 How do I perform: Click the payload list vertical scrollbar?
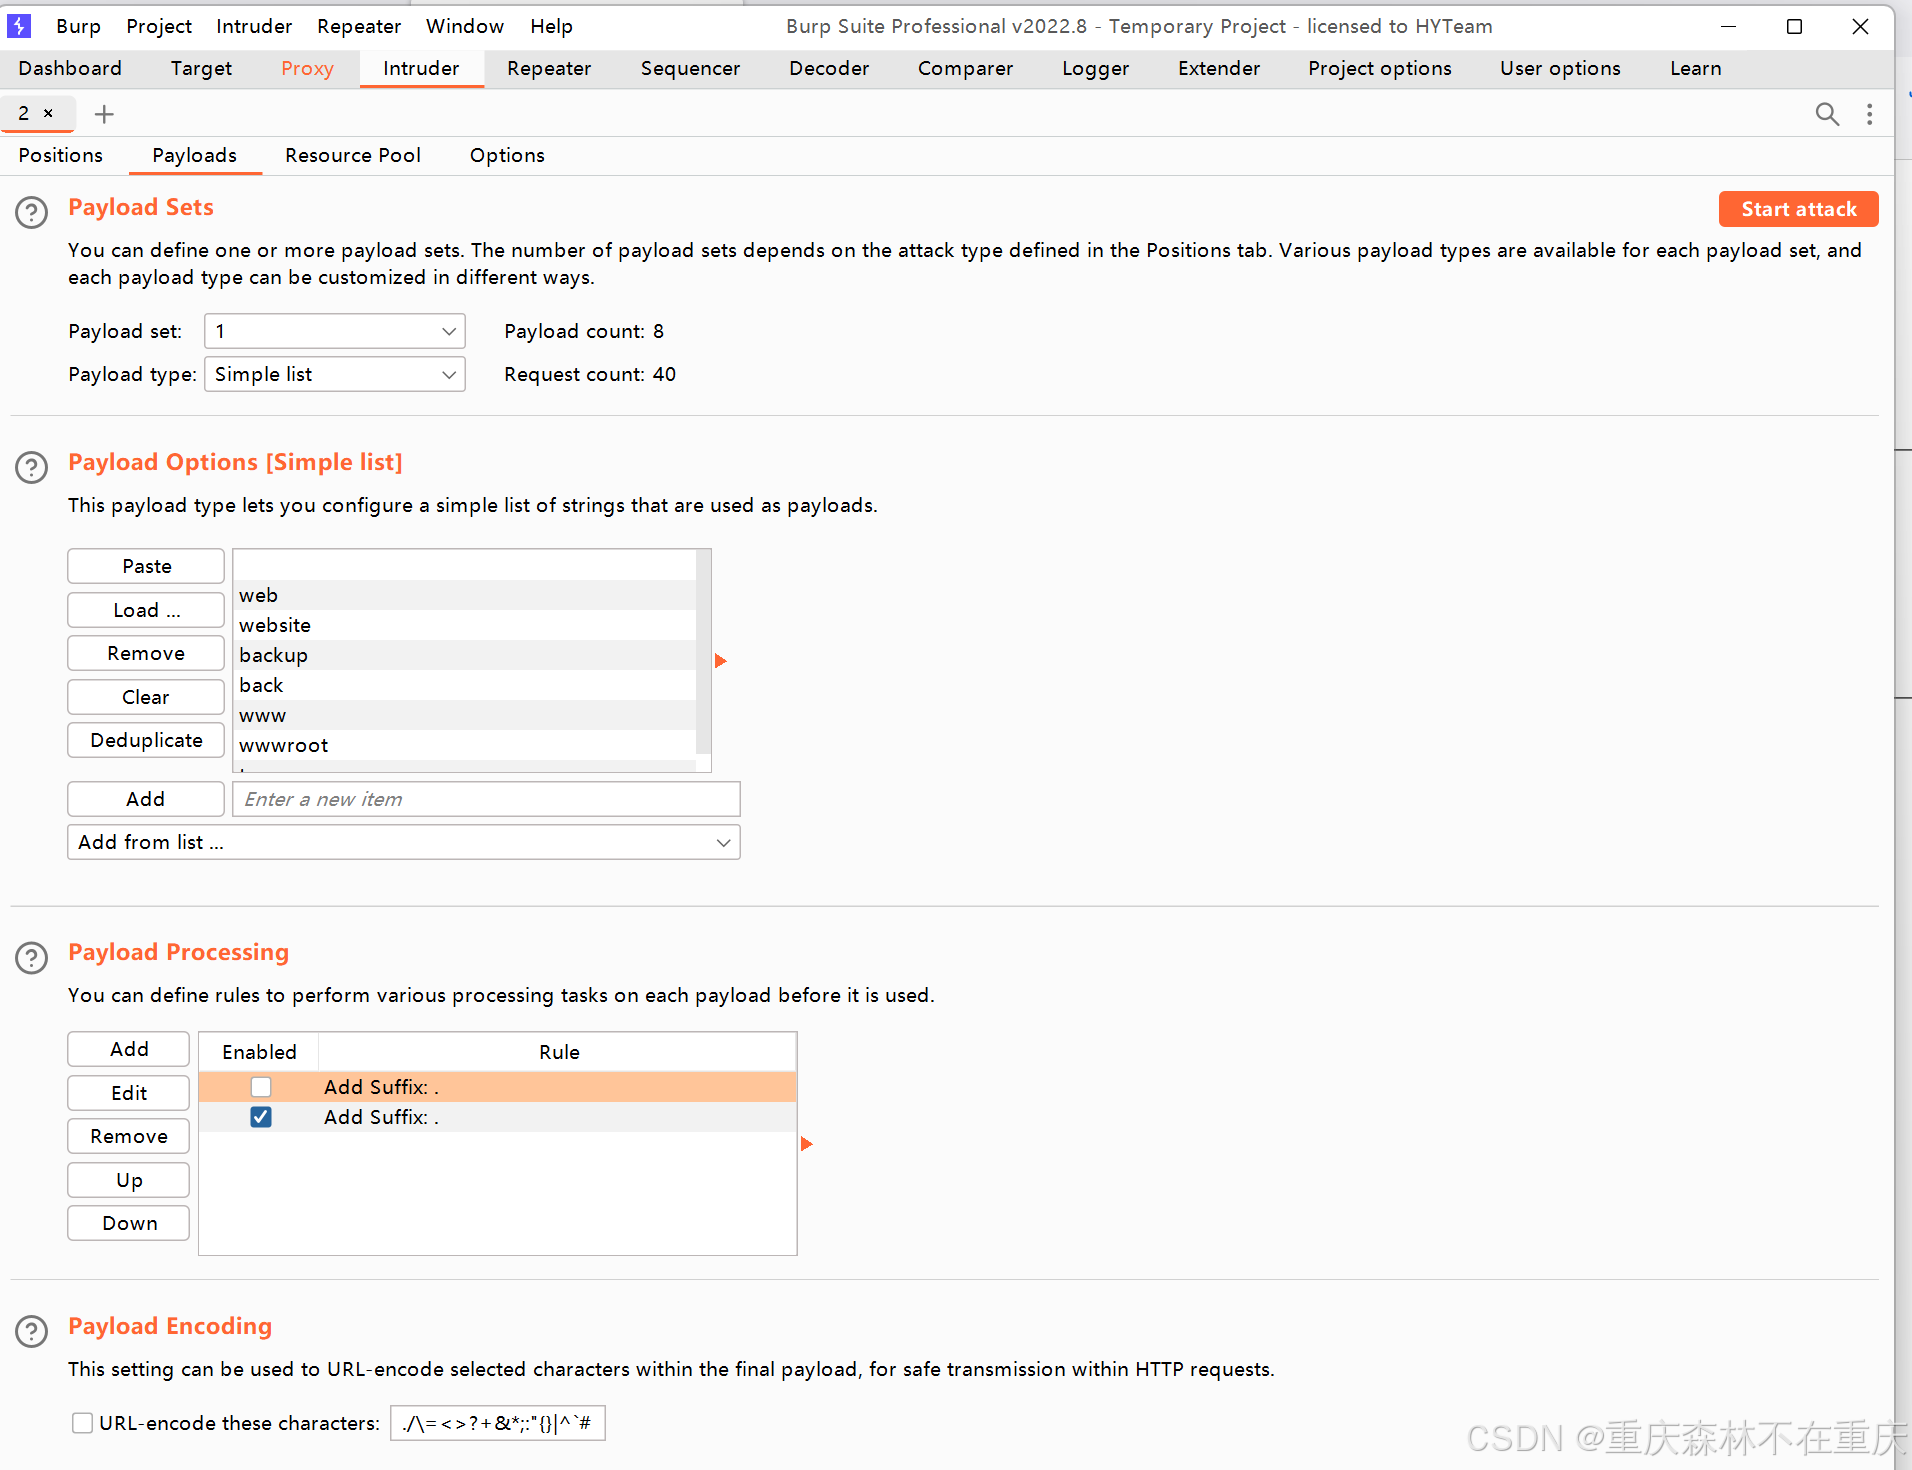point(703,652)
